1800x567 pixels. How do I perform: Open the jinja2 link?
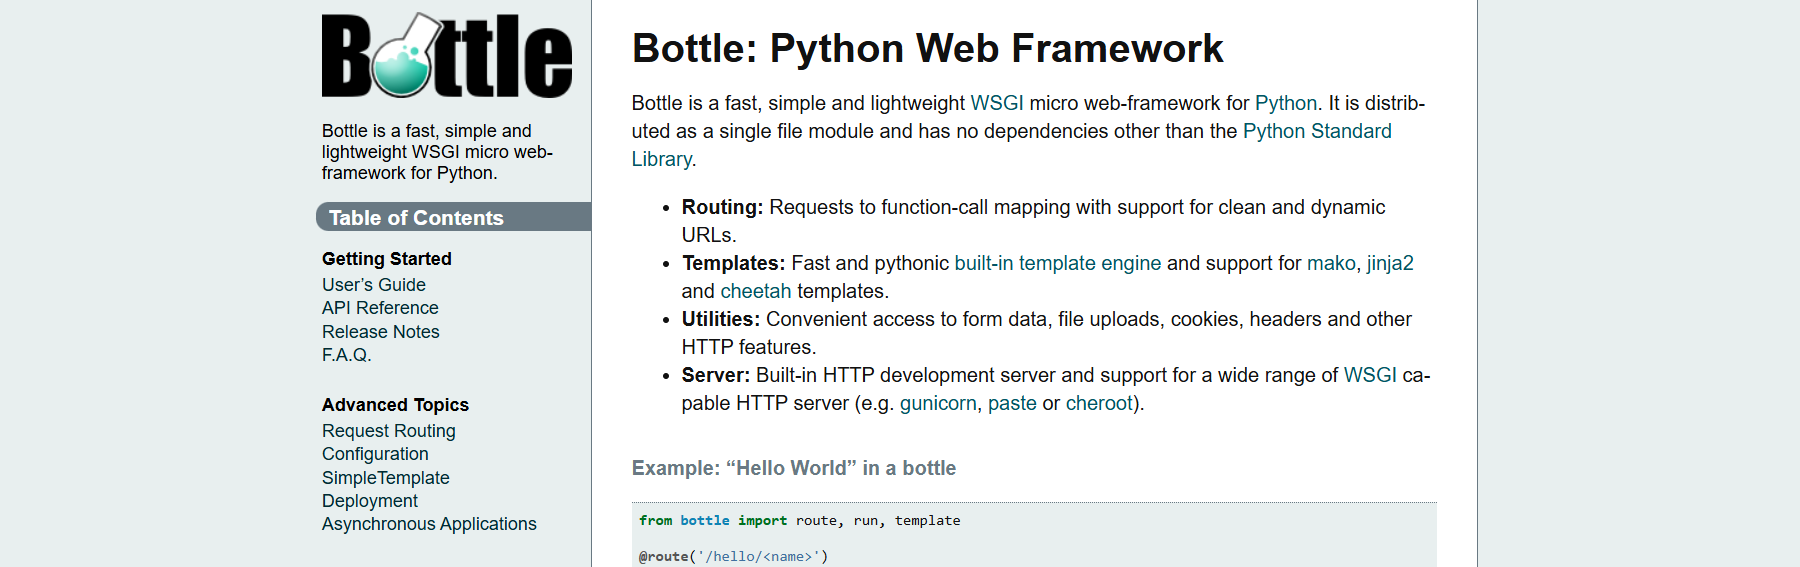click(1390, 263)
